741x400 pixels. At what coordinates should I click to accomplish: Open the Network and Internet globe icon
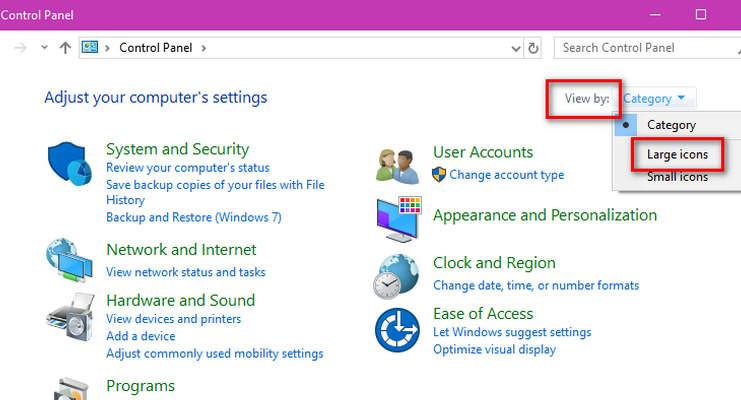coord(69,261)
